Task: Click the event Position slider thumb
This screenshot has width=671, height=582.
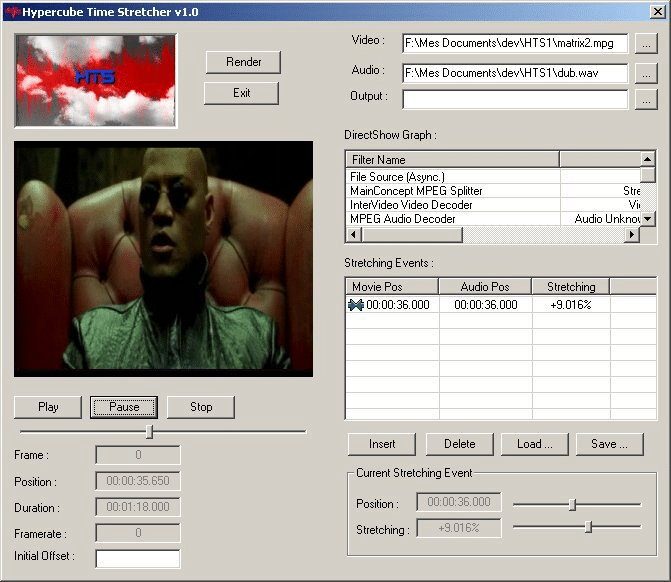Action: pos(573,505)
